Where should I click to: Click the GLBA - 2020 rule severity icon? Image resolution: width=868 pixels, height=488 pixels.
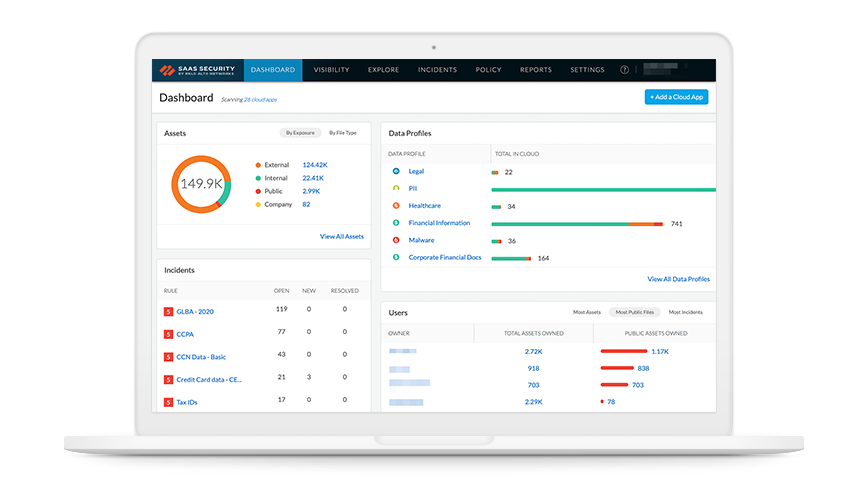(x=168, y=311)
